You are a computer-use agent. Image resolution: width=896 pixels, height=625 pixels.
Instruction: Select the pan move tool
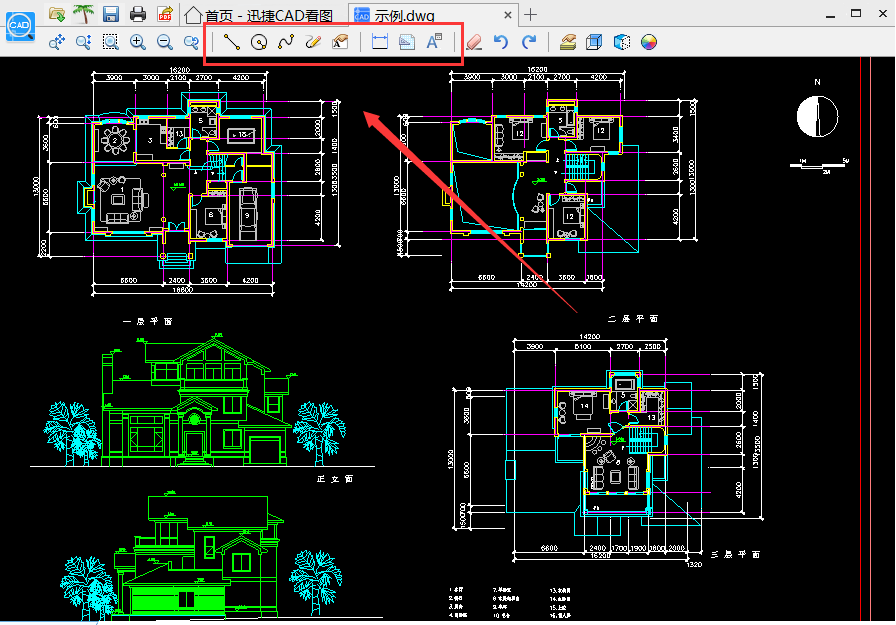(57, 42)
